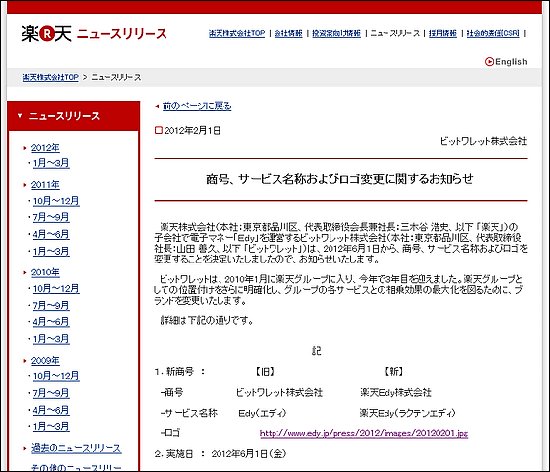Open 1月〜3月 under 2010年
Viewport: 550px width, 472px height.
click(51, 339)
